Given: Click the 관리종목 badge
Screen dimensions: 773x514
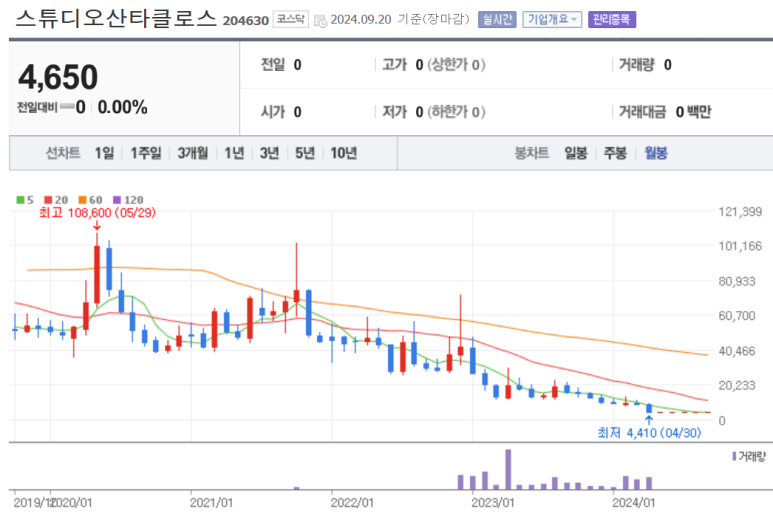Looking at the screenshot, I should click(x=611, y=20).
